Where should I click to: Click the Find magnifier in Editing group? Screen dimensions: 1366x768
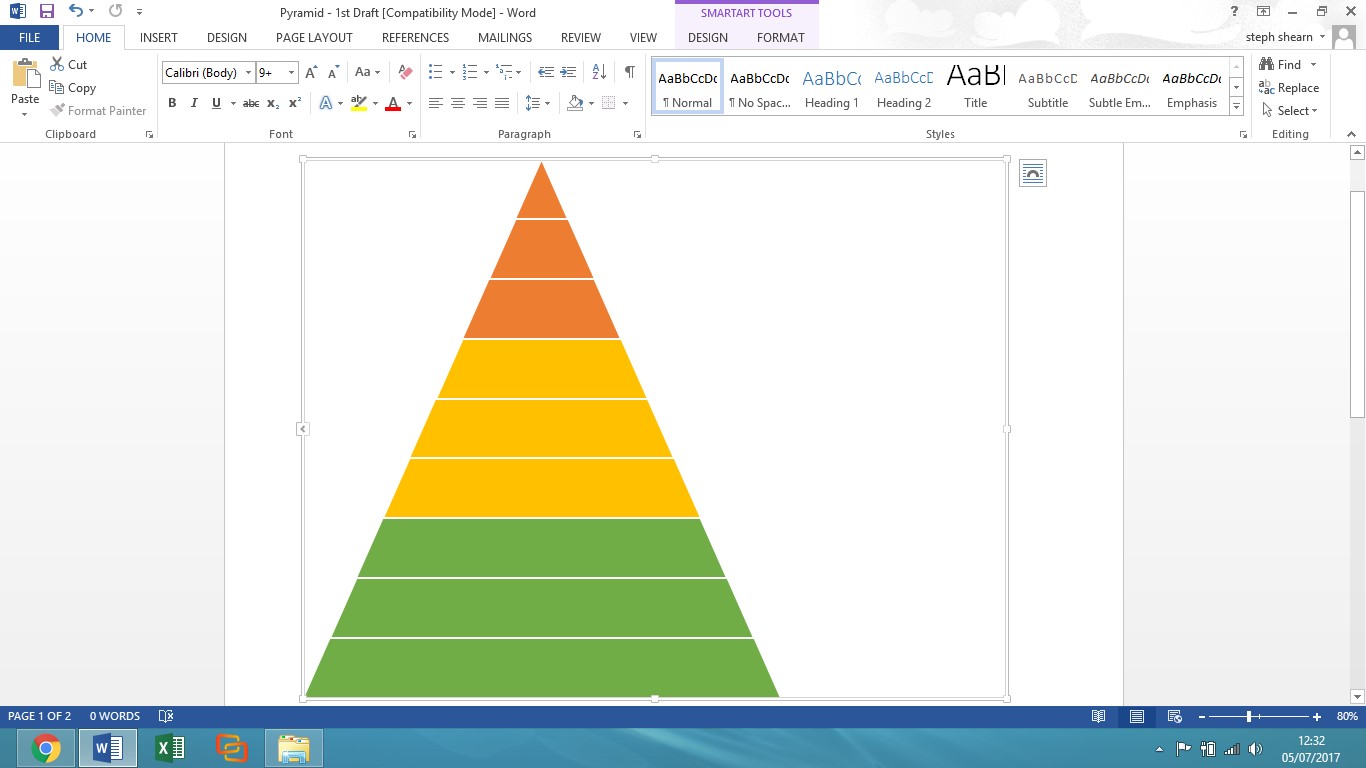pyautogui.click(x=1267, y=64)
